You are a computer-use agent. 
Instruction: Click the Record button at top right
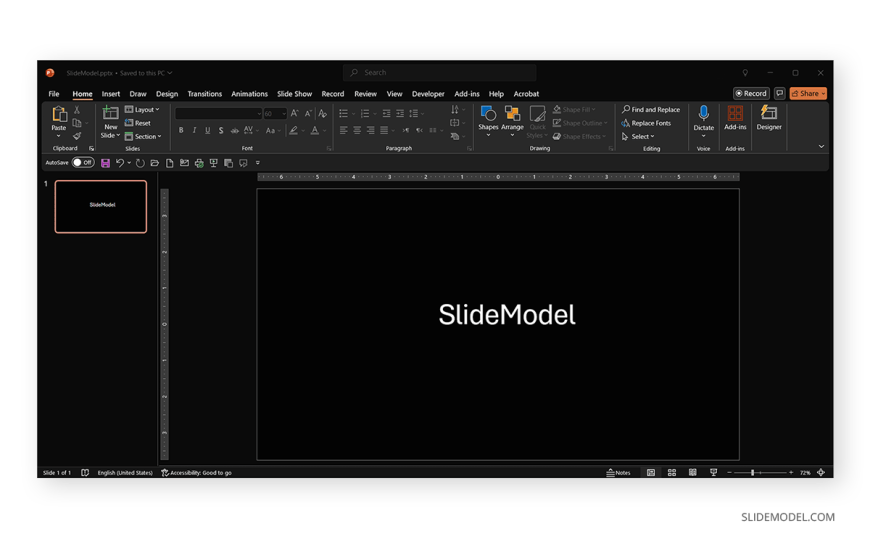tap(751, 93)
